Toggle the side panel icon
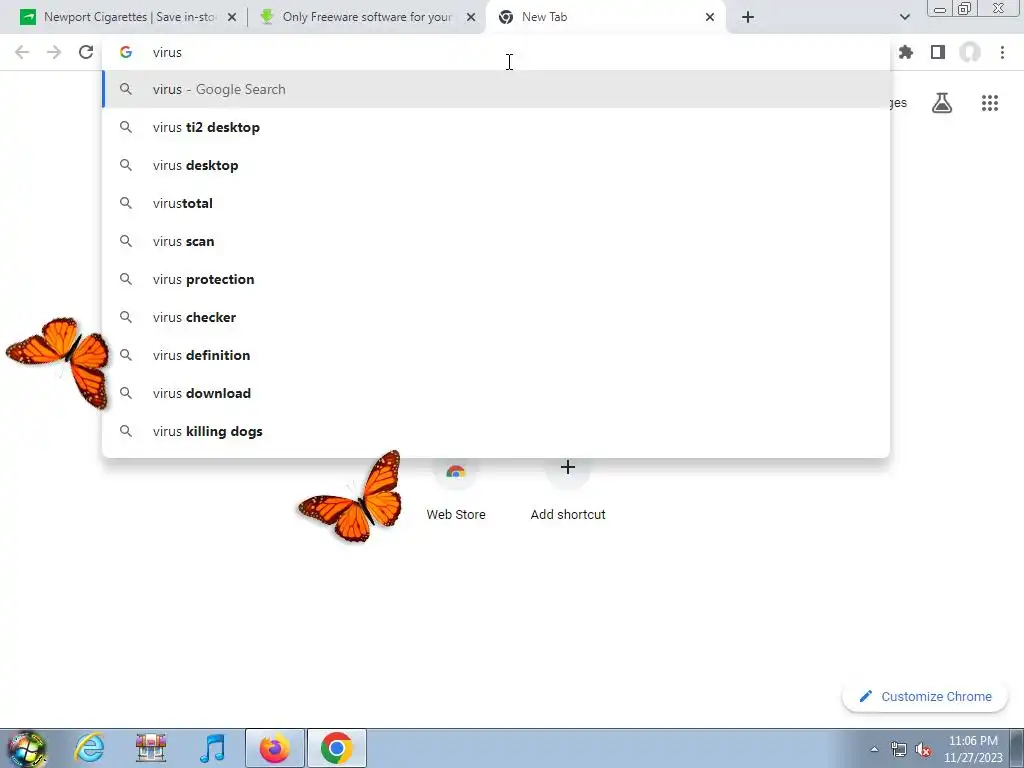Image resolution: width=1024 pixels, height=768 pixels. [x=938, y=52]
